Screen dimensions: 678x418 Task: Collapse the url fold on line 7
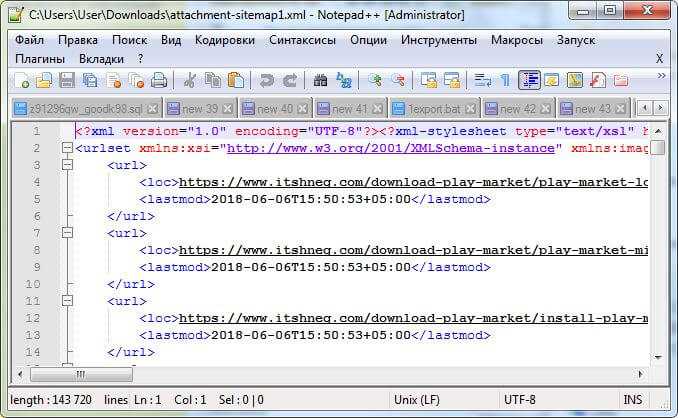67,233
